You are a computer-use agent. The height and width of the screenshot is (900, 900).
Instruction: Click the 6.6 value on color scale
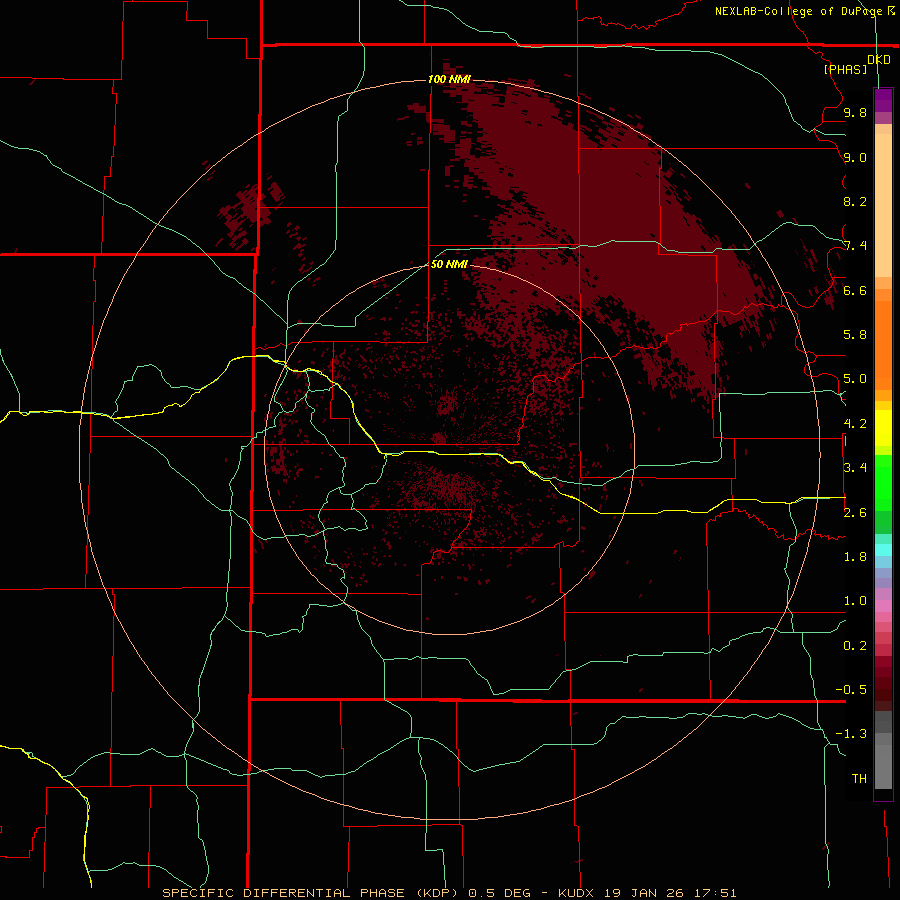point(855,290)
